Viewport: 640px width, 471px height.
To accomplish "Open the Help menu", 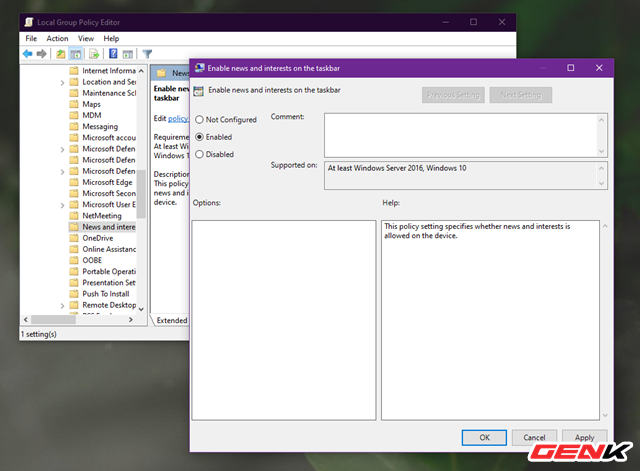I will tap(111, 38).
